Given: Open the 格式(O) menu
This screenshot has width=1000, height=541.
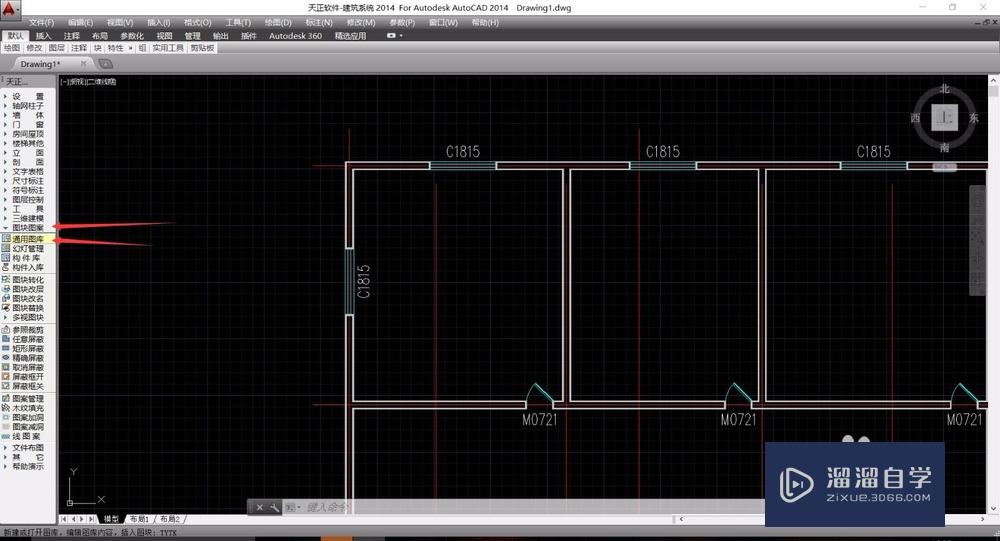Looking at the screenshot, I should [198, 23].
